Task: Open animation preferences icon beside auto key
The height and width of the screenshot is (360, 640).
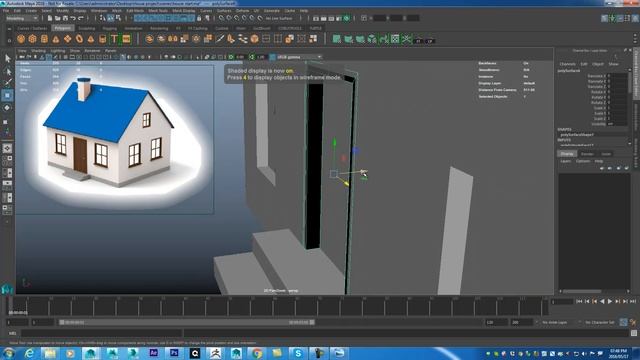Action: pos(633,322)
